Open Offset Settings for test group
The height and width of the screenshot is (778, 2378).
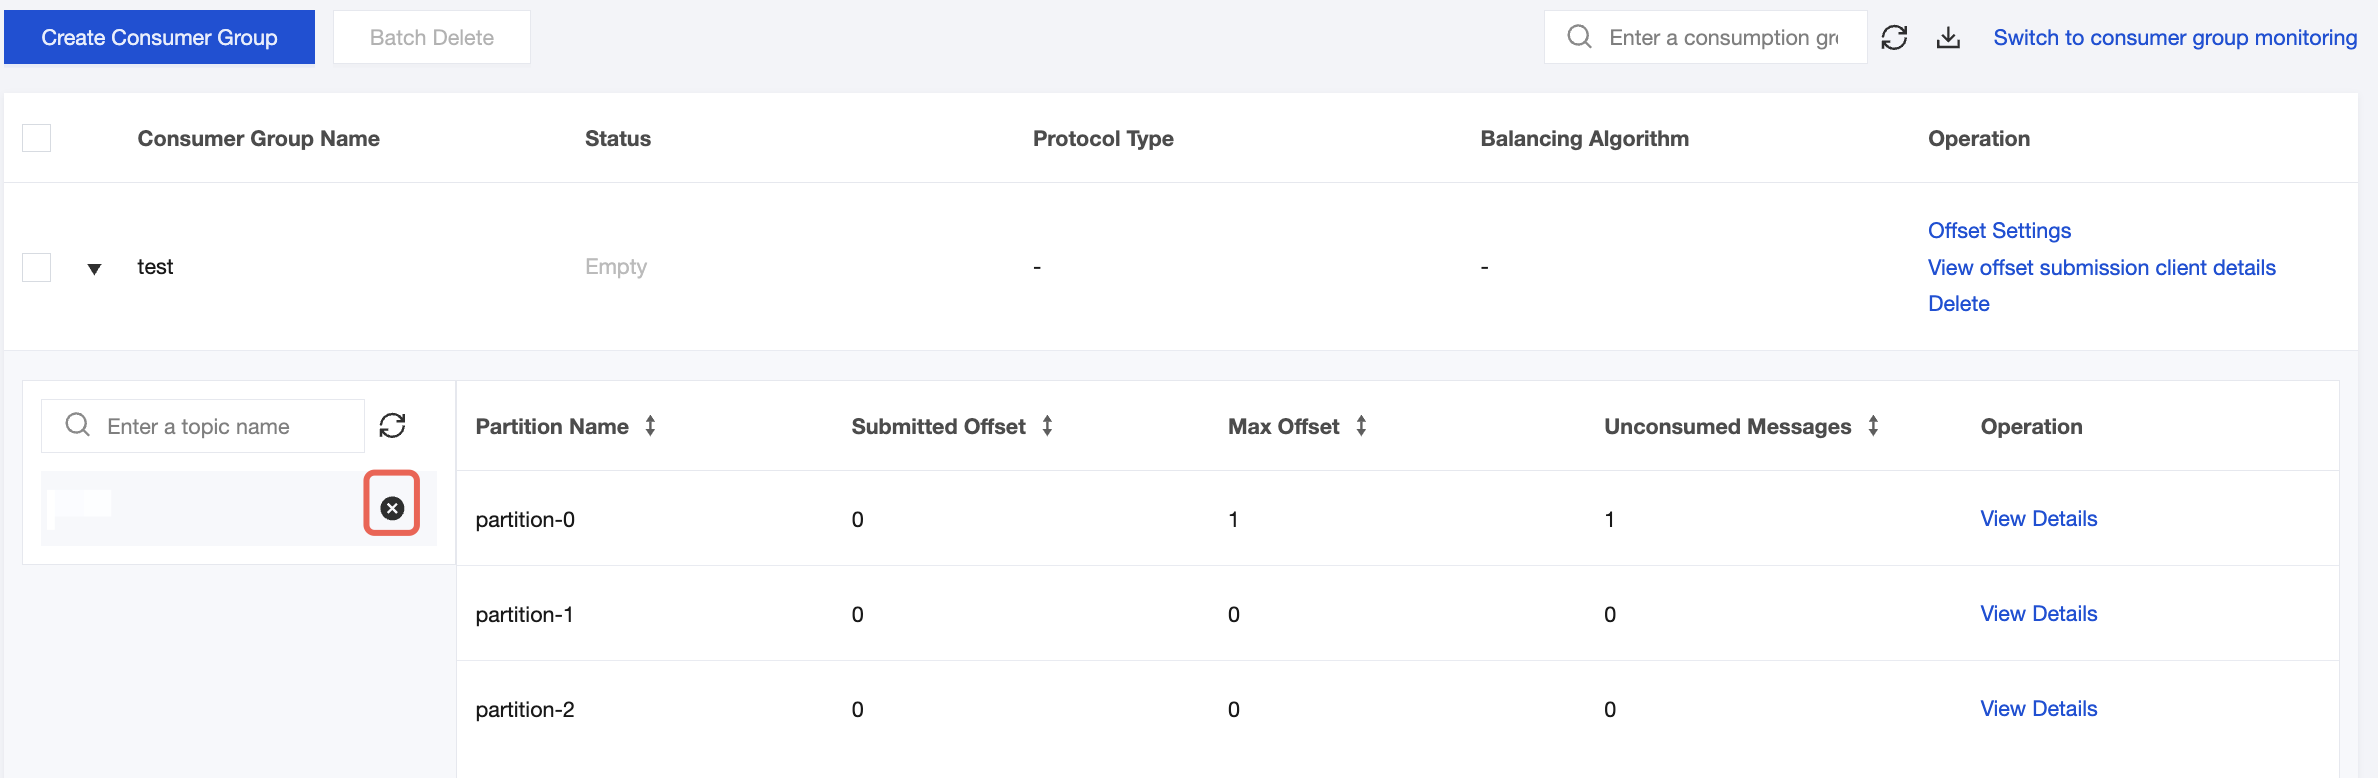[x=1999, y=231]
